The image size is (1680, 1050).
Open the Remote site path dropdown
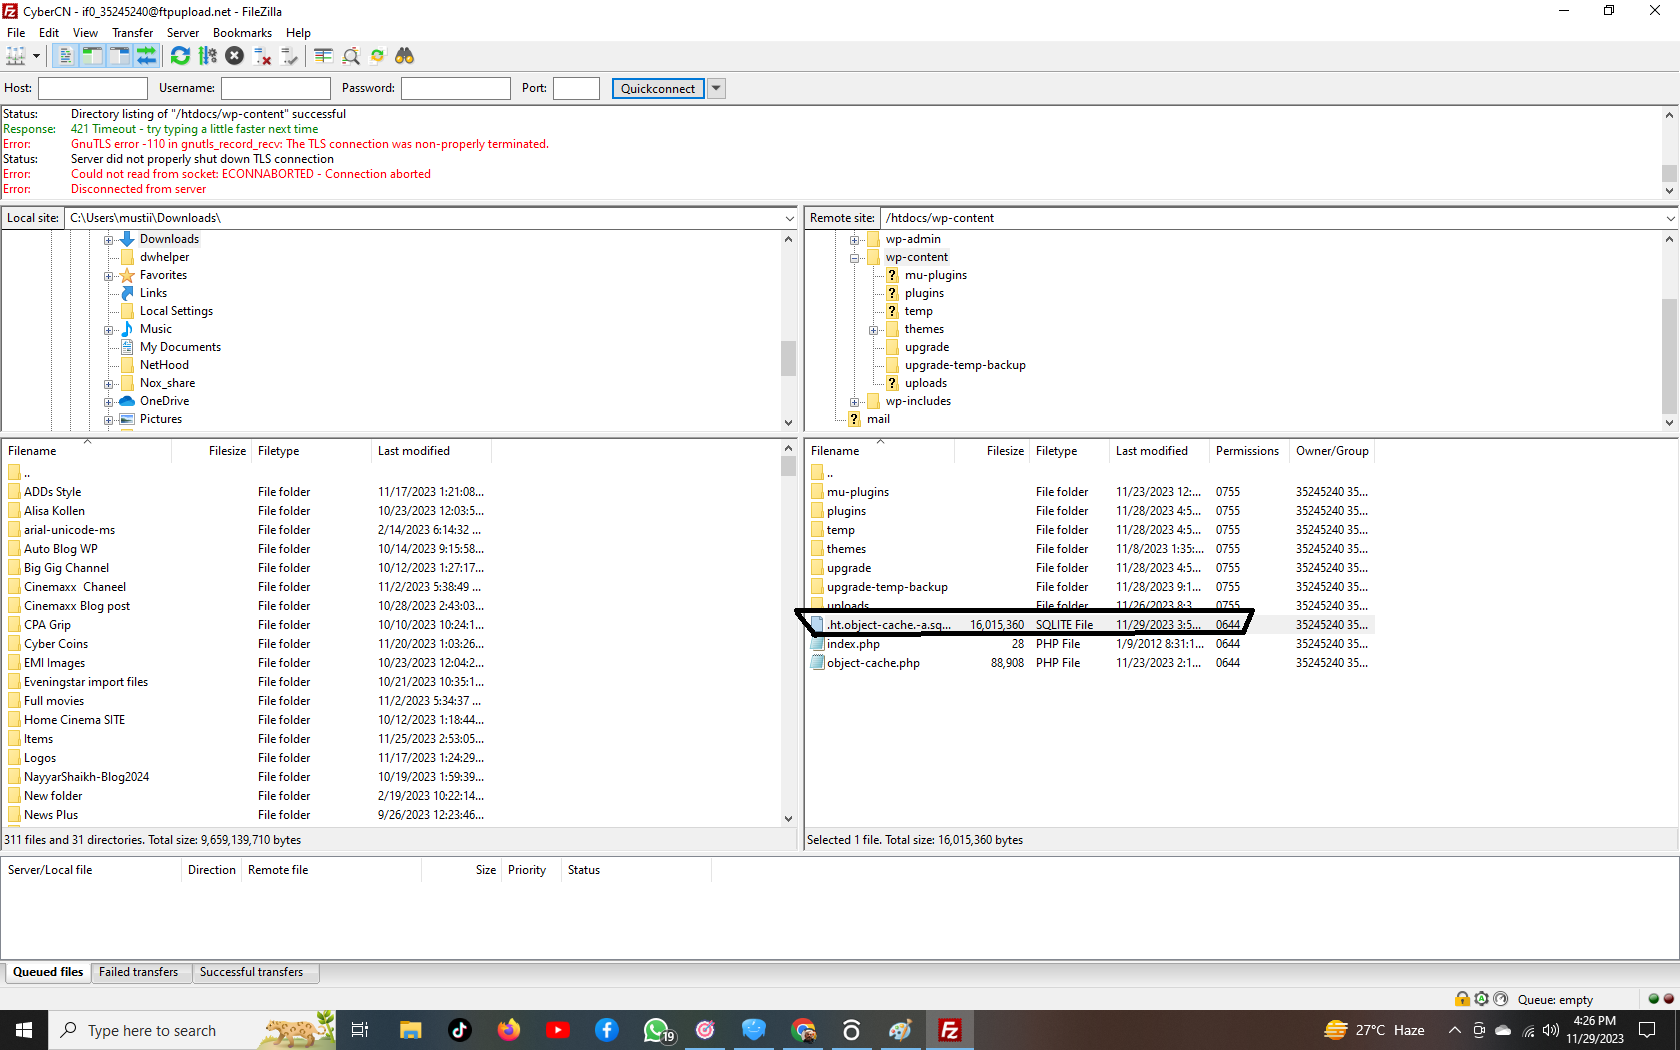tap(1670, 218)
